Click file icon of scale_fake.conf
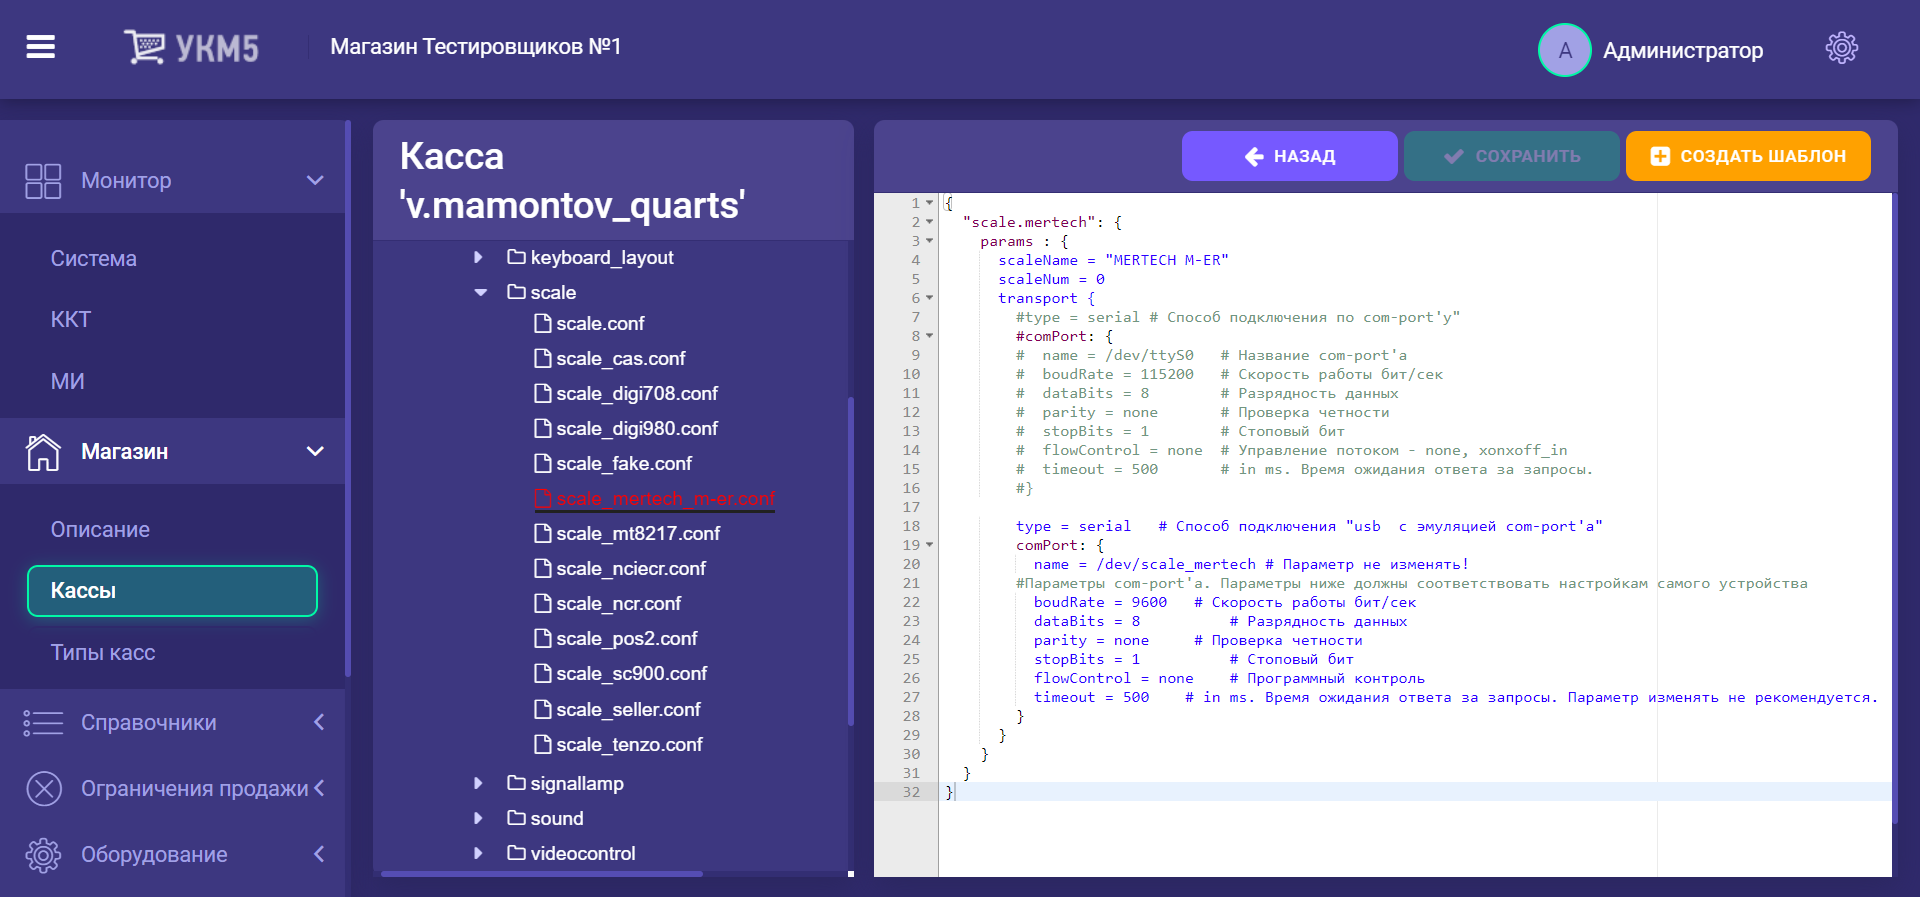The image size is (1920, 897). (543, 463)
